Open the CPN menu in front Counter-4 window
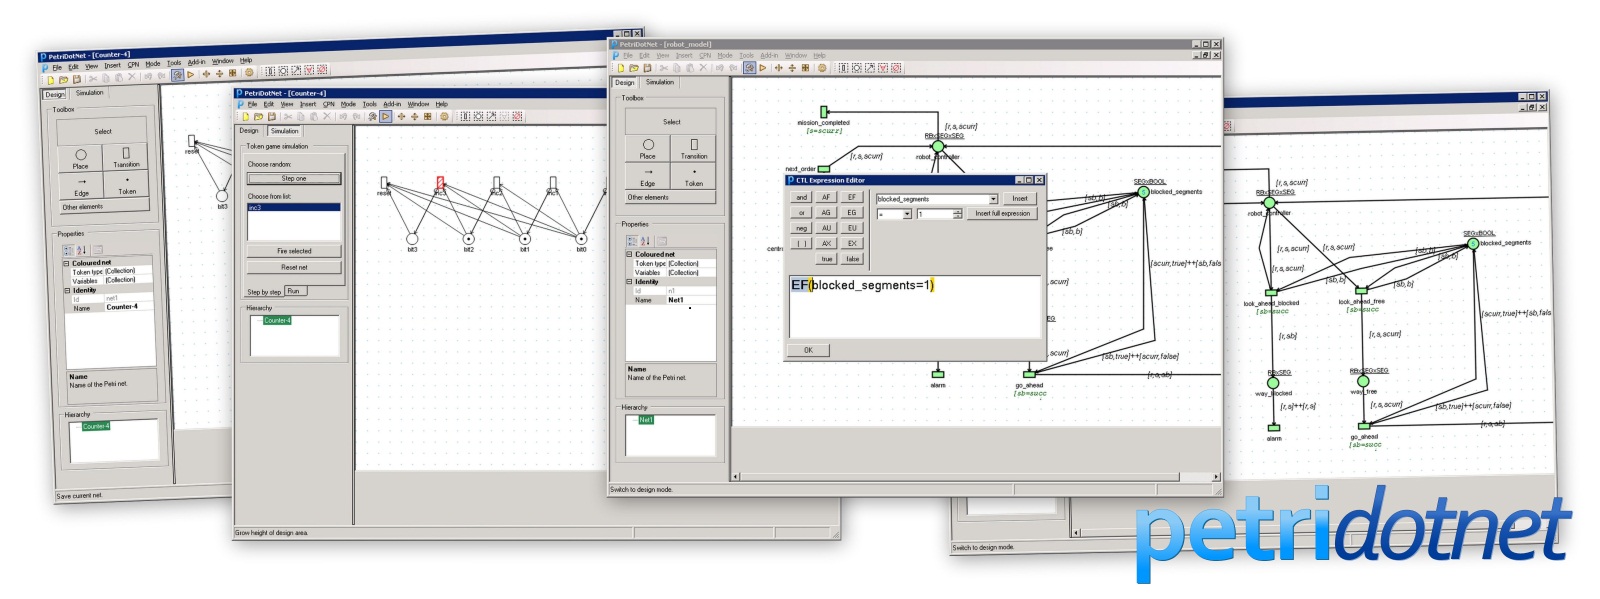The image size is (1600, 599). tap(328, 104)
